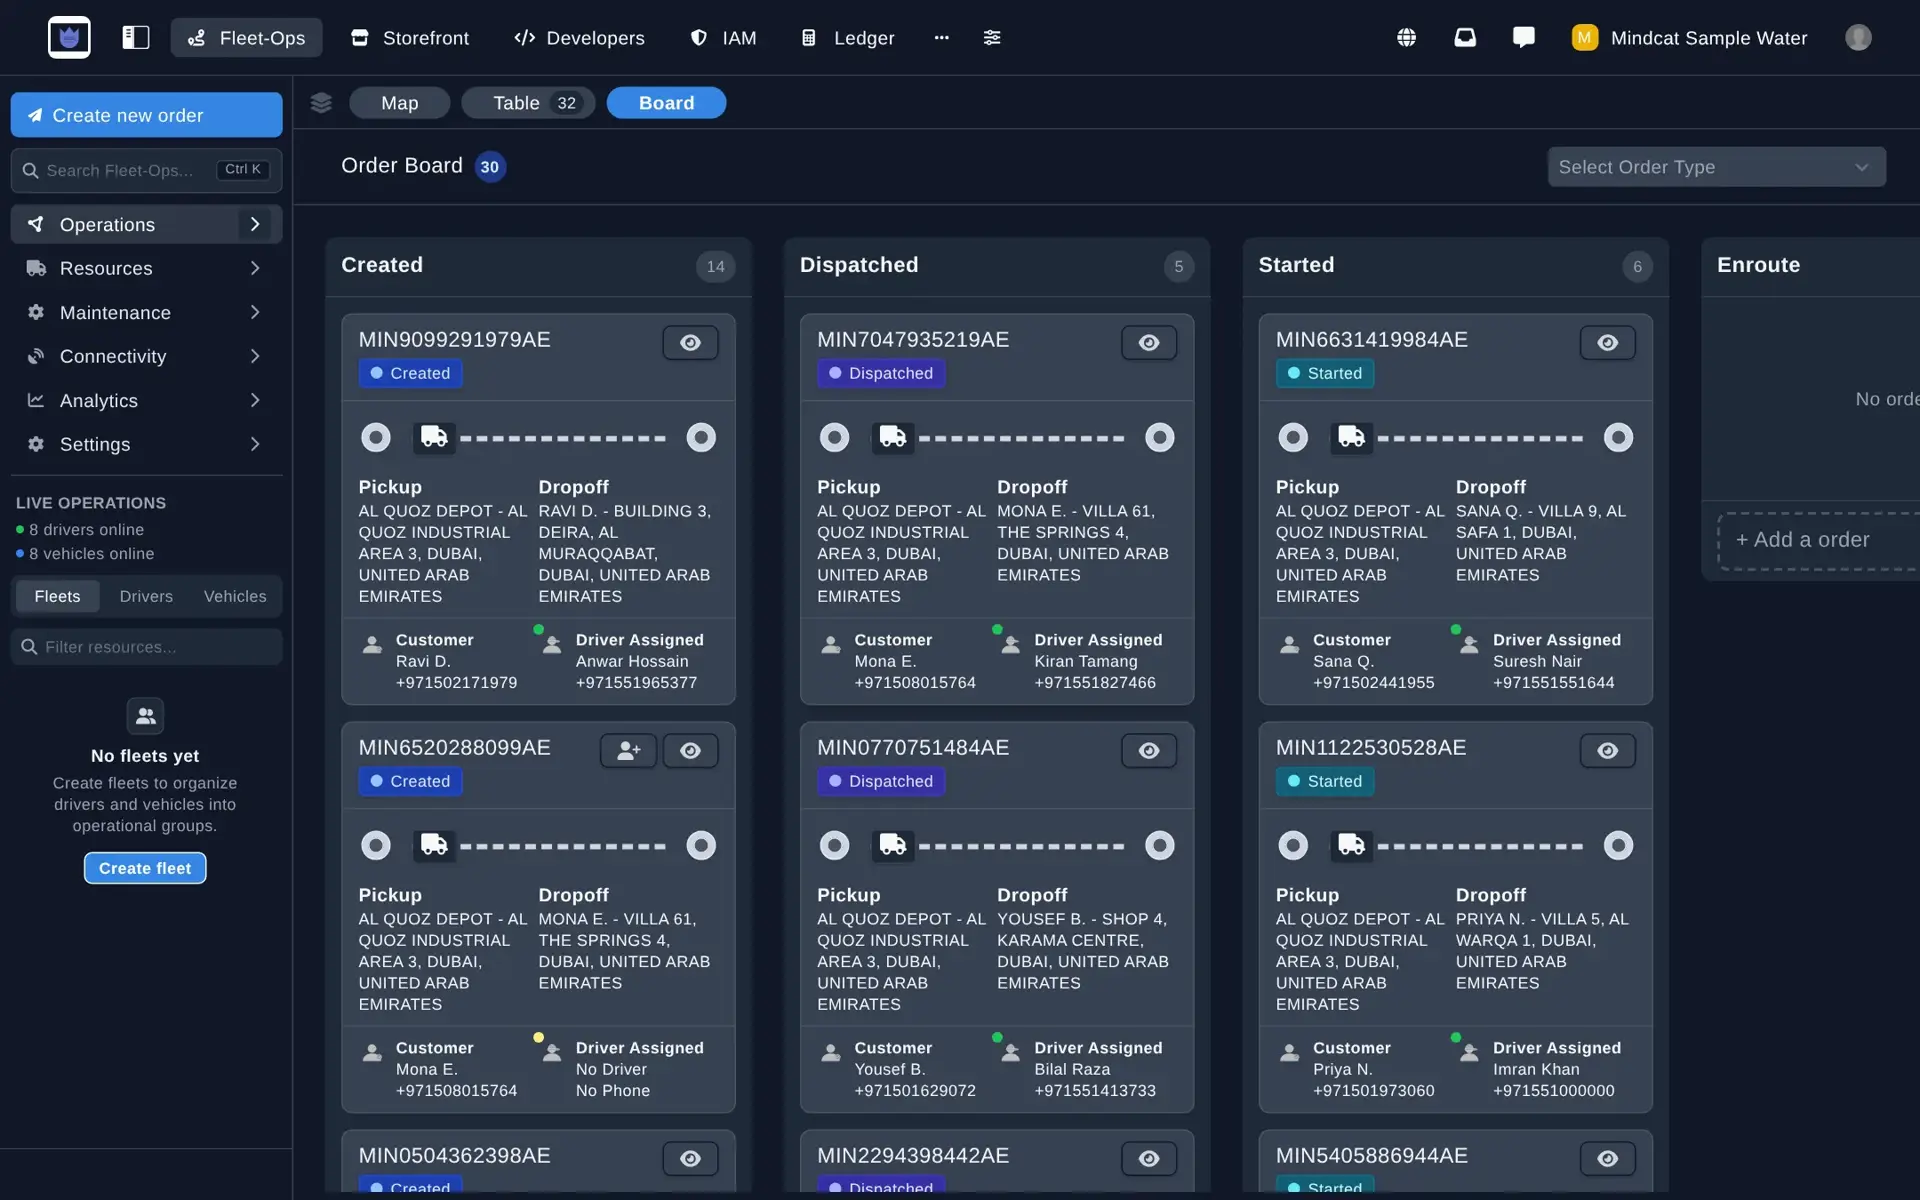1920x1200 pixels.
Task: Click the layers stack icon
Action: (x=321, y=103)
